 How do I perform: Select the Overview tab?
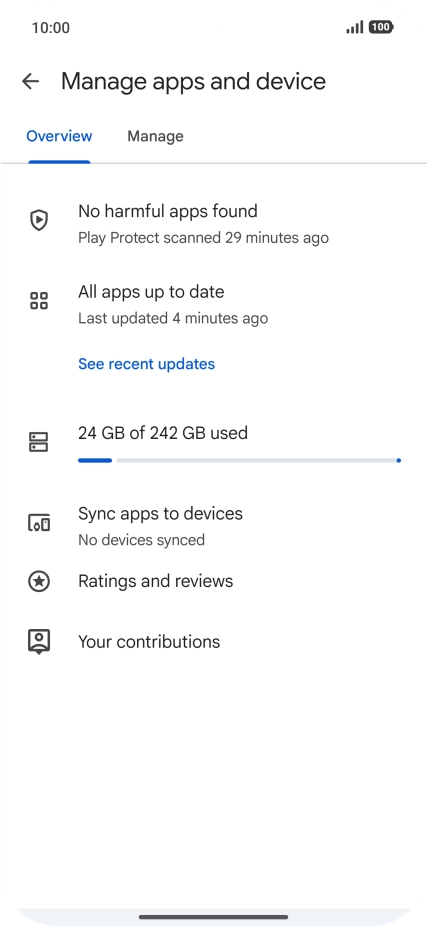tap(59, 136)
